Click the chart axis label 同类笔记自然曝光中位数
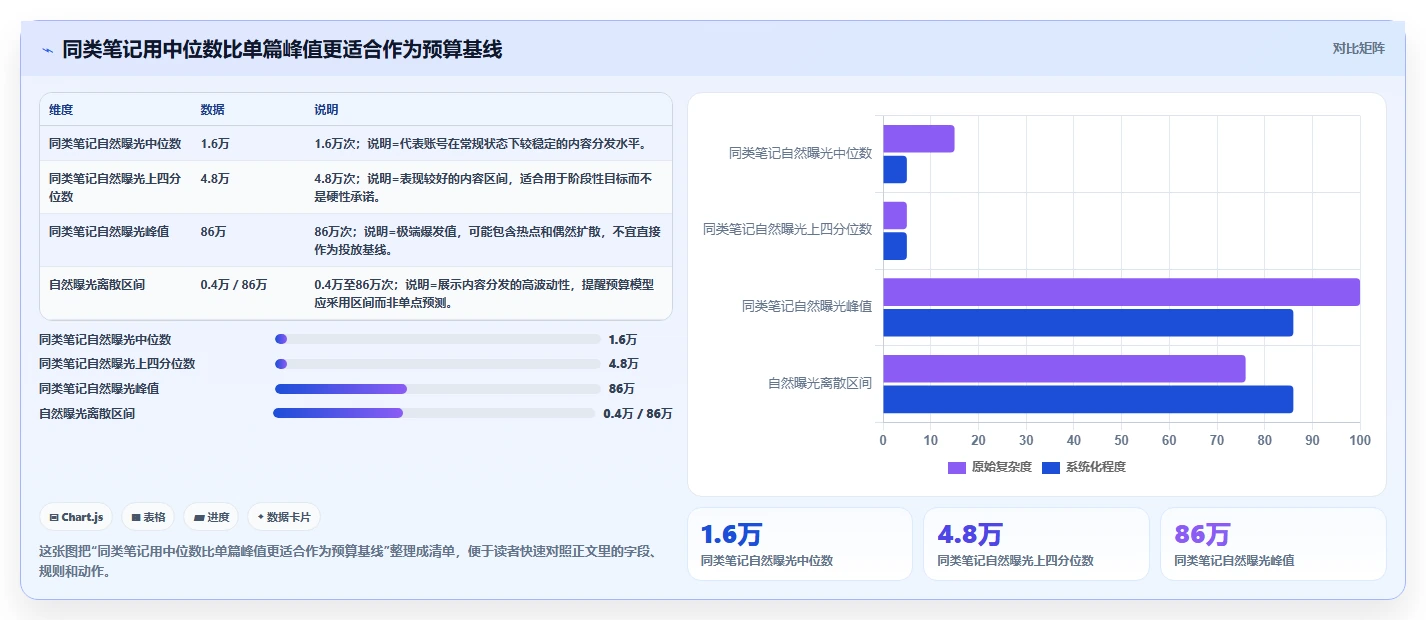The width and height of the screenshot is (1426, 620). (x=801, y=153)
